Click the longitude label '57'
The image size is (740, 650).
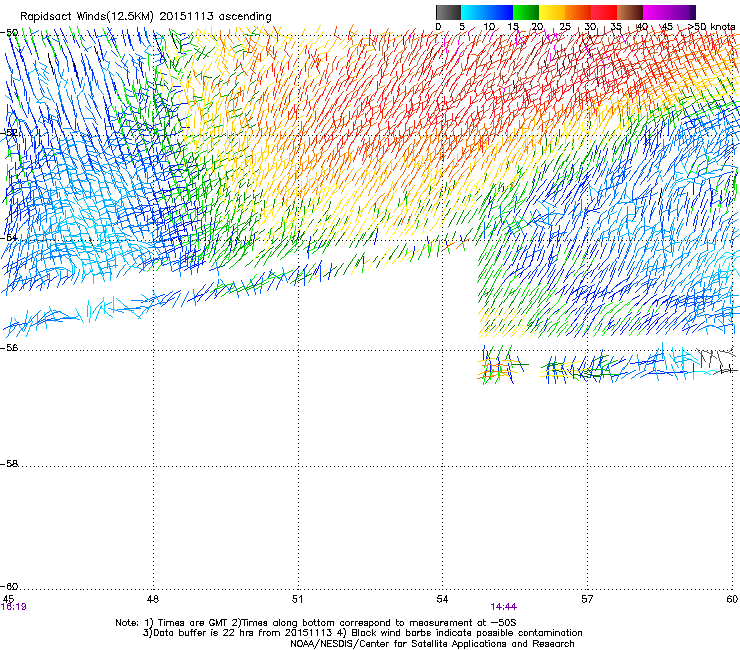click(x=587, y=599)
